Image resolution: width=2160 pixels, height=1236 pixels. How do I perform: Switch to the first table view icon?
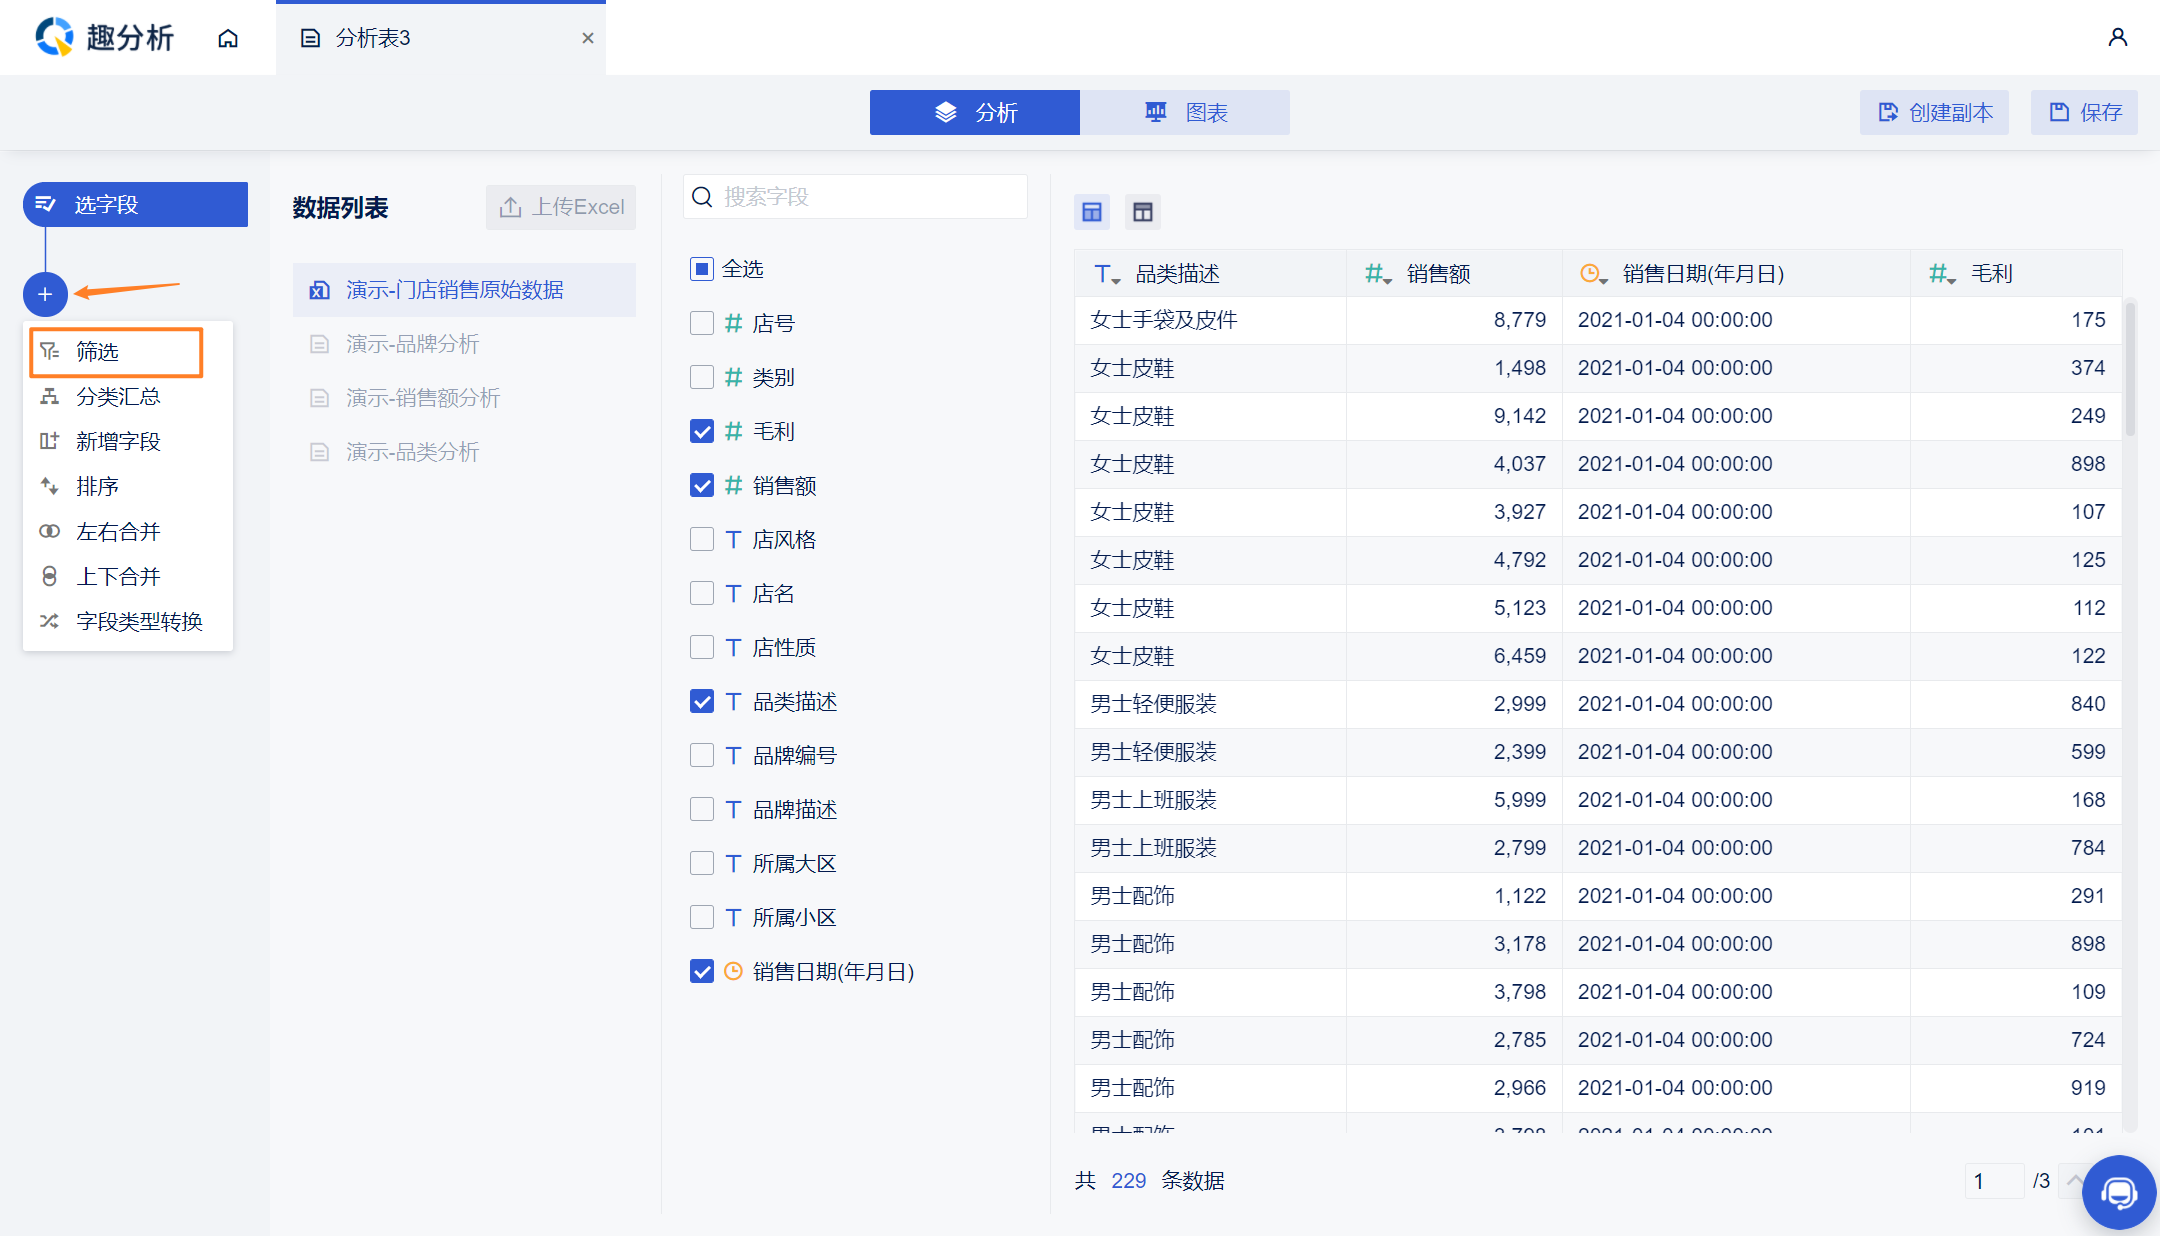click(x=1092, y=212)
